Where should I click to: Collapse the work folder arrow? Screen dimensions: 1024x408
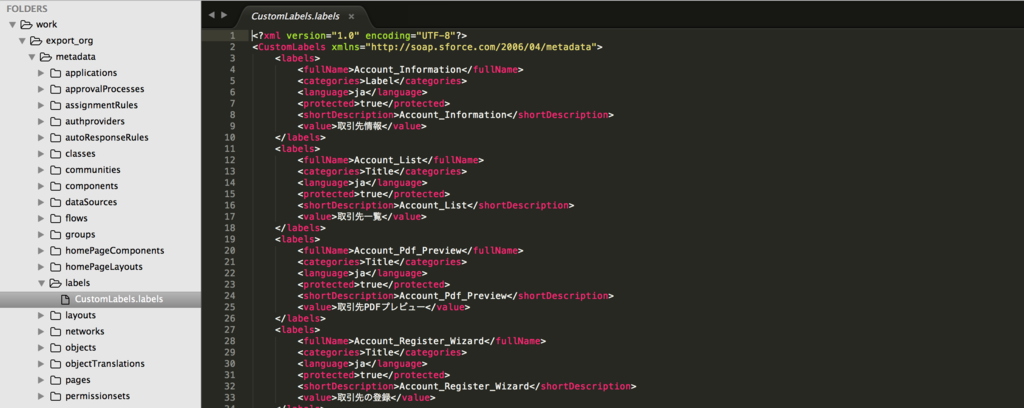pyautogui.click(x=12, y=25)
